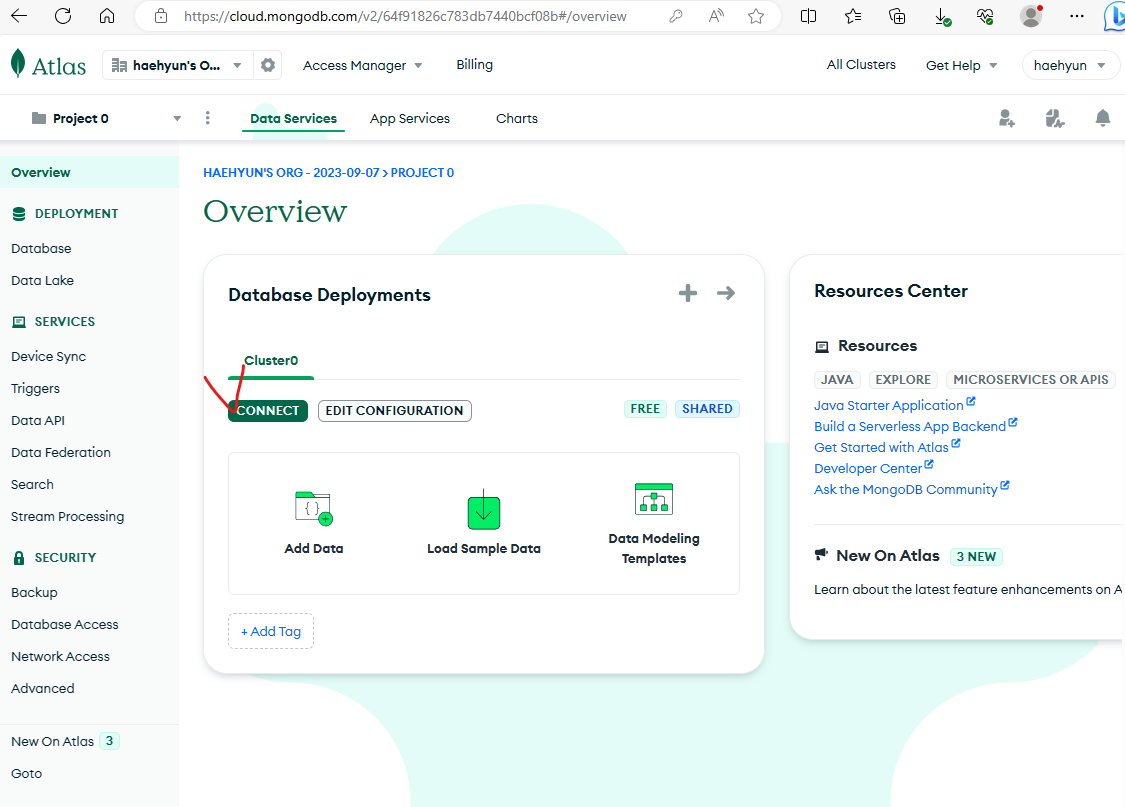
Task: Open Triggers in sidebar
Action: coord(35,389)
